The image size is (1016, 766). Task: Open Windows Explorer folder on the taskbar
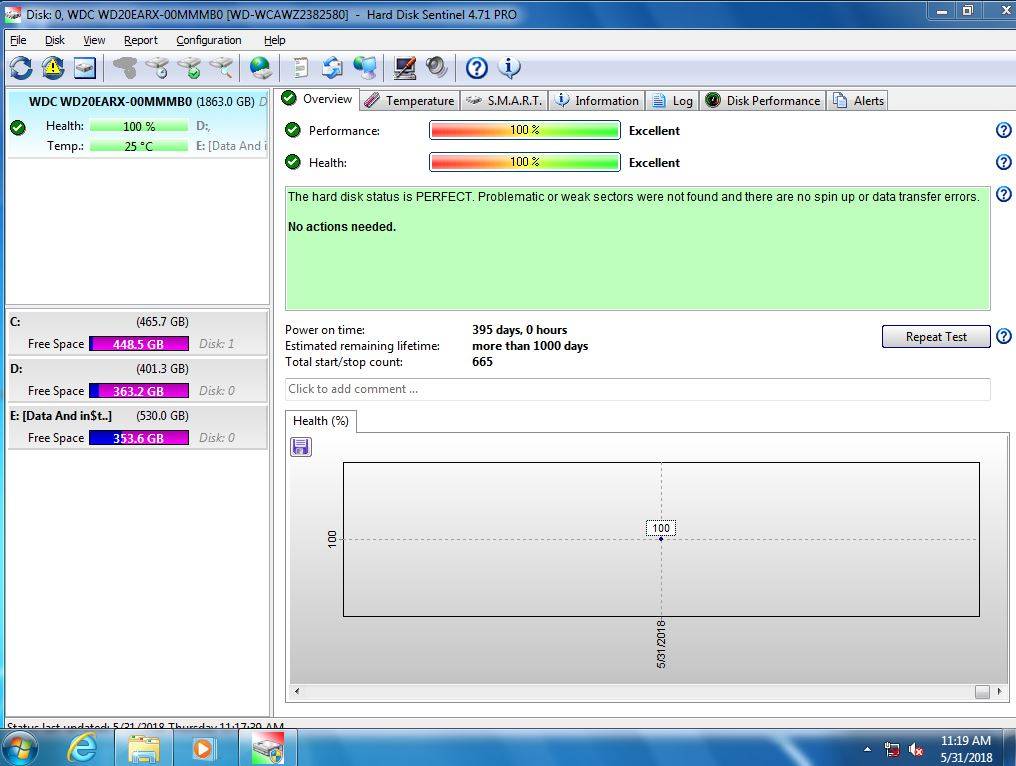[x=143, y=749]
